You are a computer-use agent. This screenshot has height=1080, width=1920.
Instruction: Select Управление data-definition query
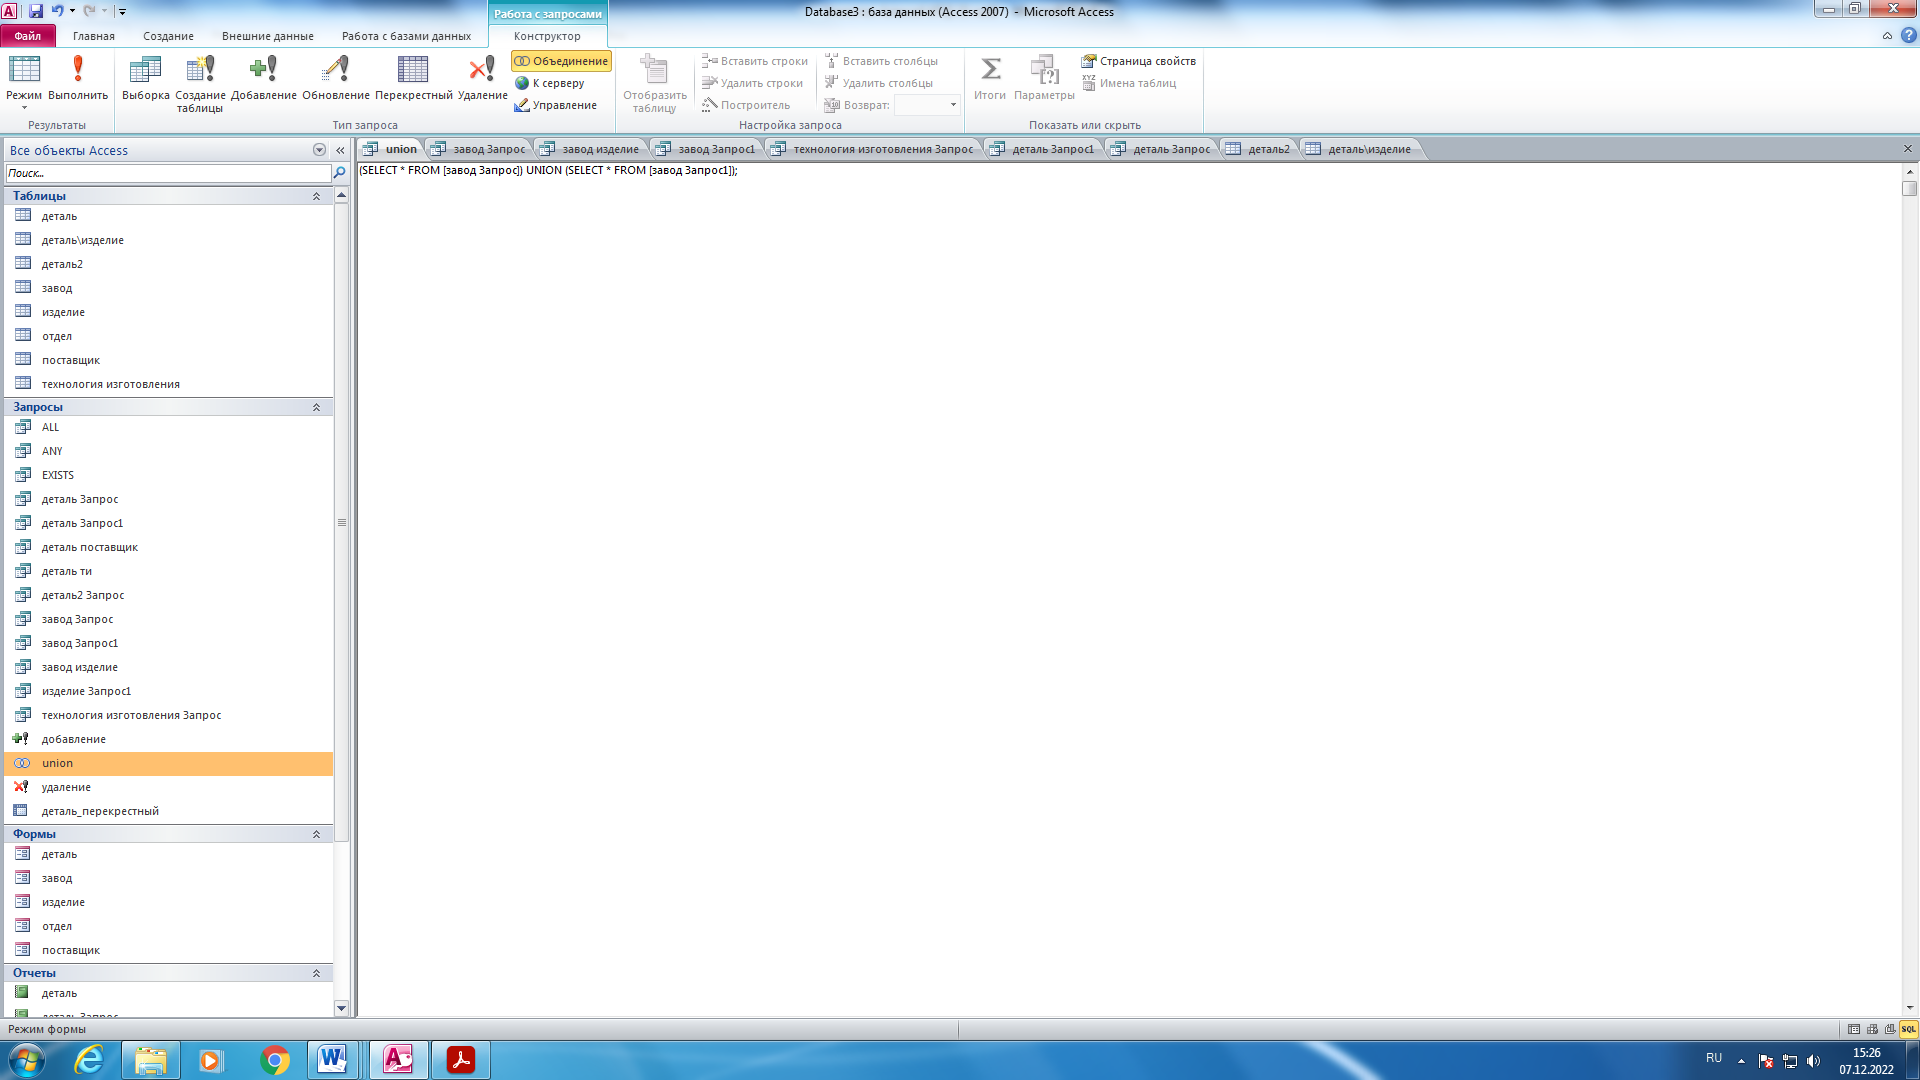click(556, 105)
